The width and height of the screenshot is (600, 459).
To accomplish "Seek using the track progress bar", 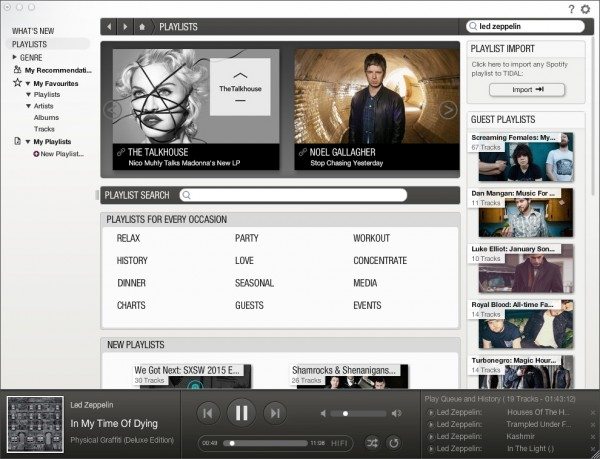I will pyautogui.click(x=265, y=443).
